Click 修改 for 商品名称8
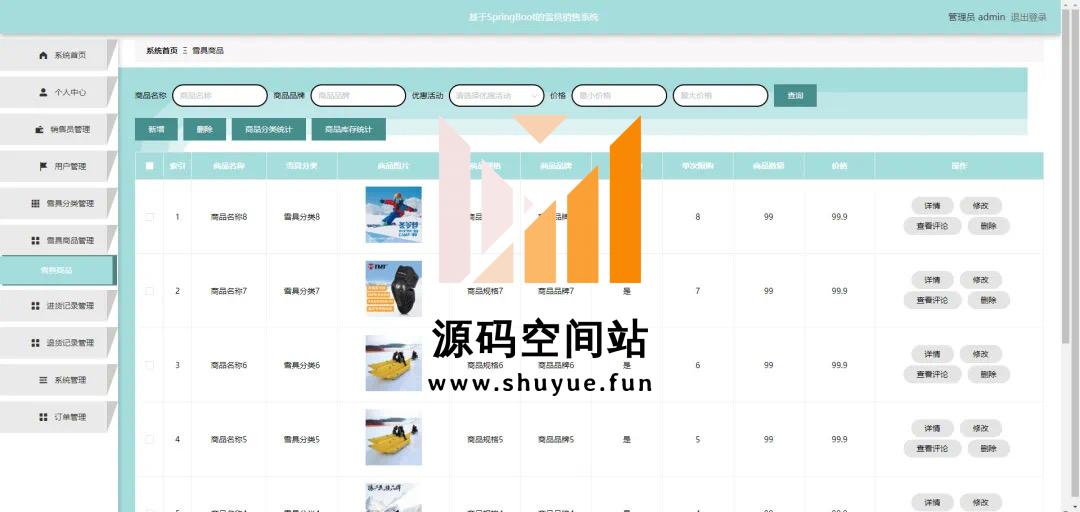Viewport: 1080px width, 512px height. coord(981,206)
